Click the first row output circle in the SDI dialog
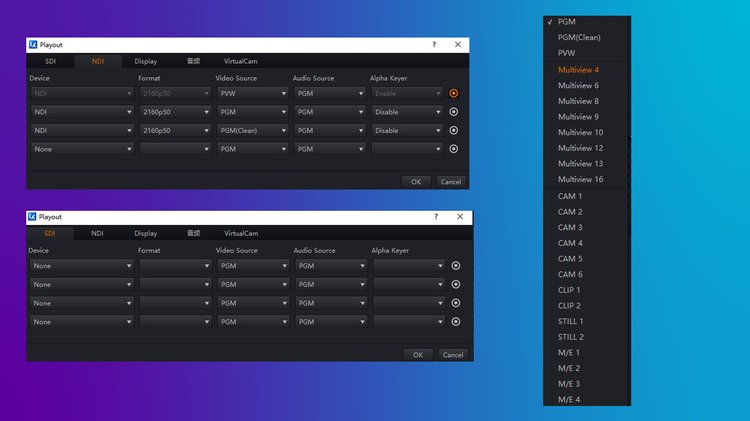The image size is (750, 421). [x=456, y=266]
